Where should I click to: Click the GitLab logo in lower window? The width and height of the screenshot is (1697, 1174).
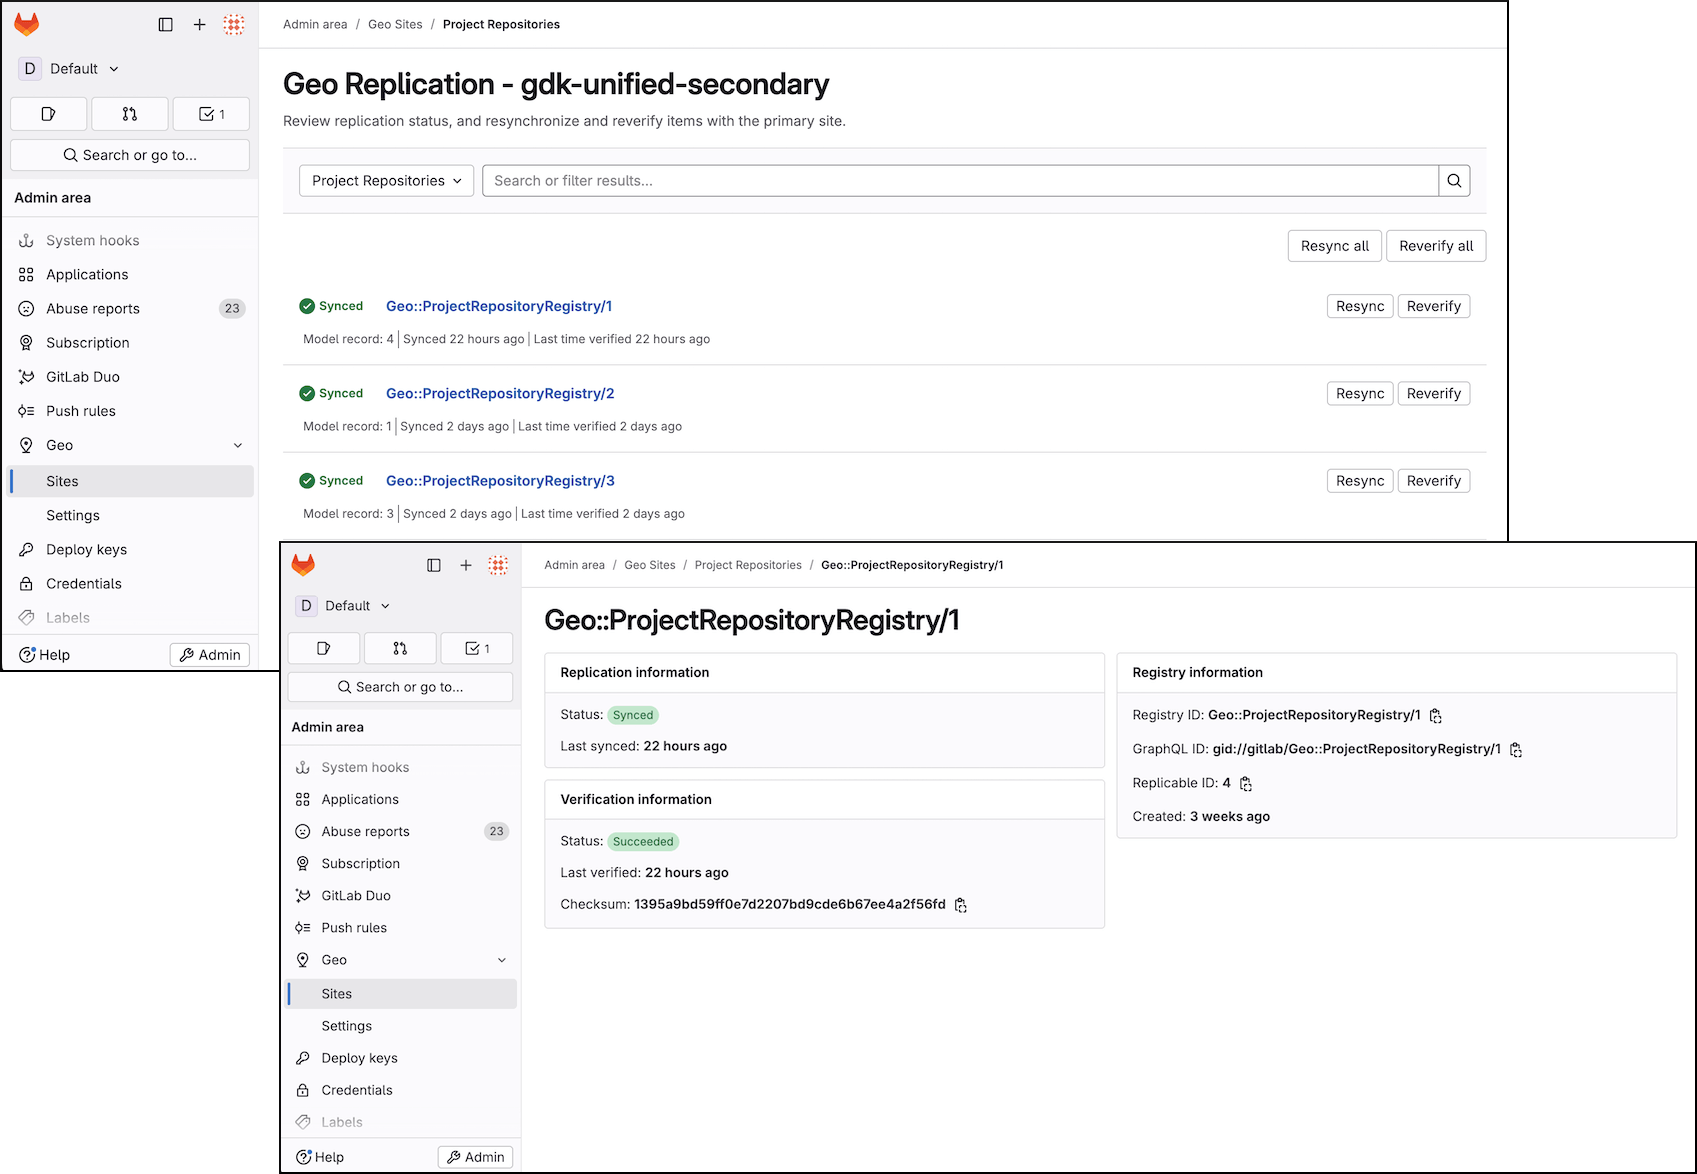303,565
